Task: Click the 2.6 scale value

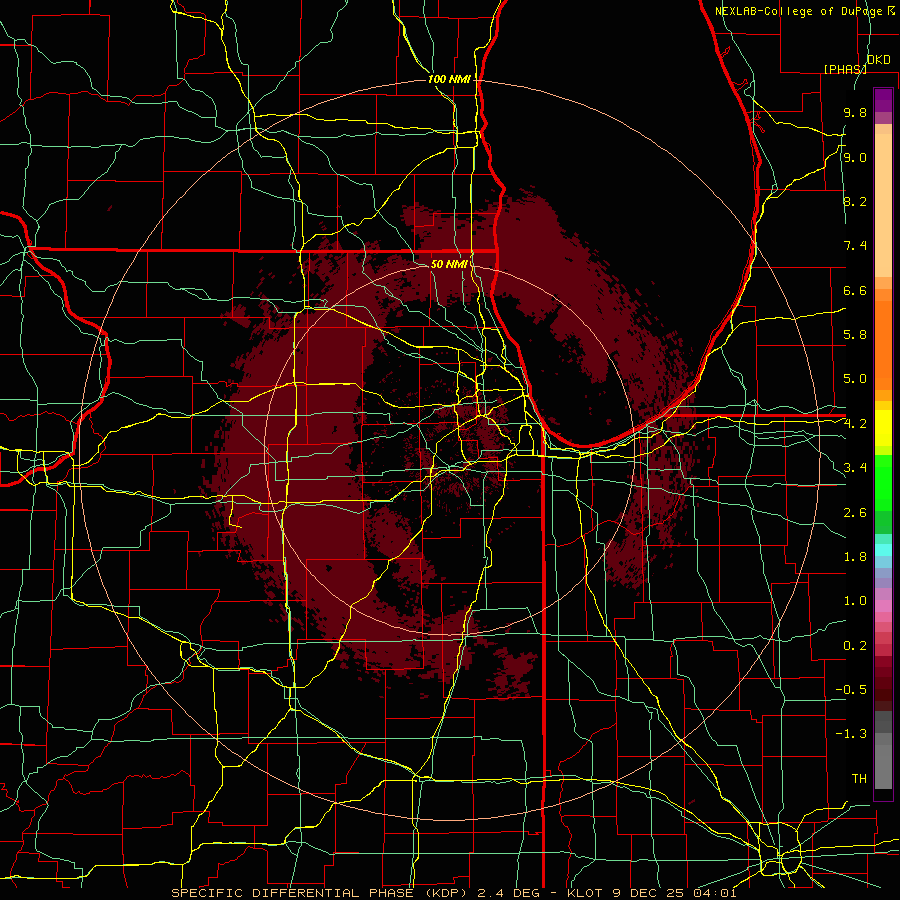Action: click(855, 512)
